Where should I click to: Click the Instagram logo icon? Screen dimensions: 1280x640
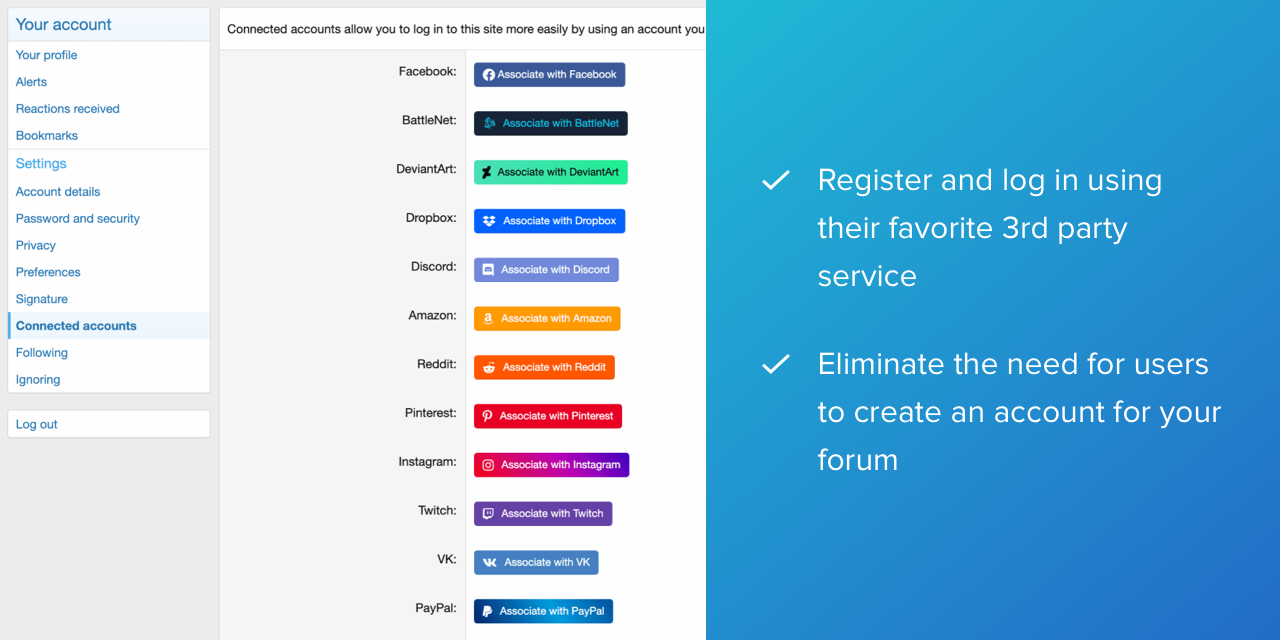(488, 465)
